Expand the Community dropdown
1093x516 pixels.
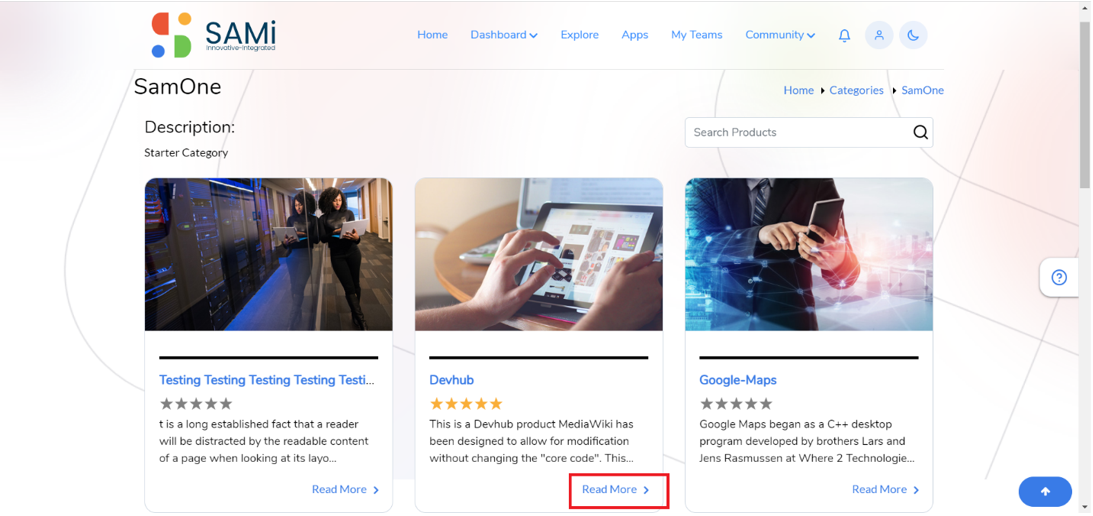780,35
